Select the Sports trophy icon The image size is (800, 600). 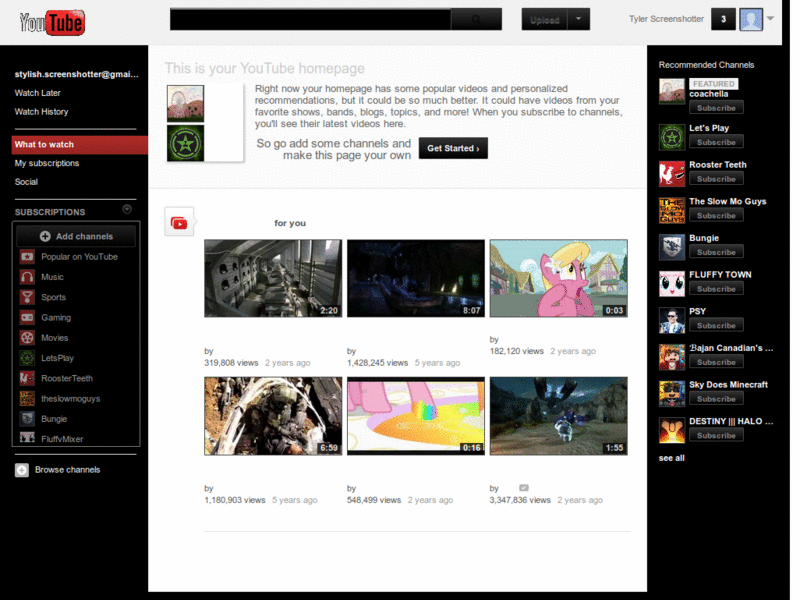27,297
